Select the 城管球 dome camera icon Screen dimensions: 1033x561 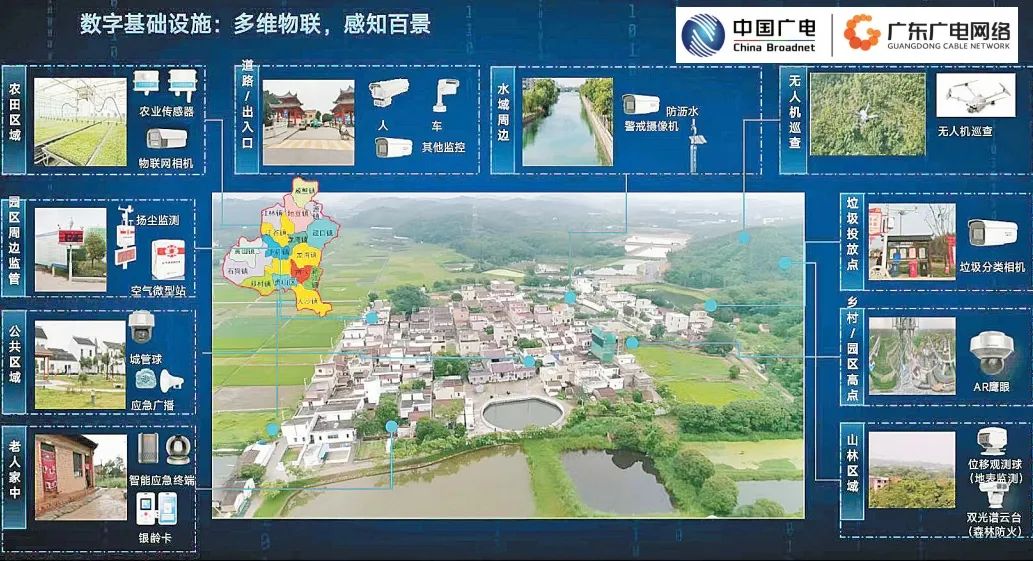(x=142, y=327)
